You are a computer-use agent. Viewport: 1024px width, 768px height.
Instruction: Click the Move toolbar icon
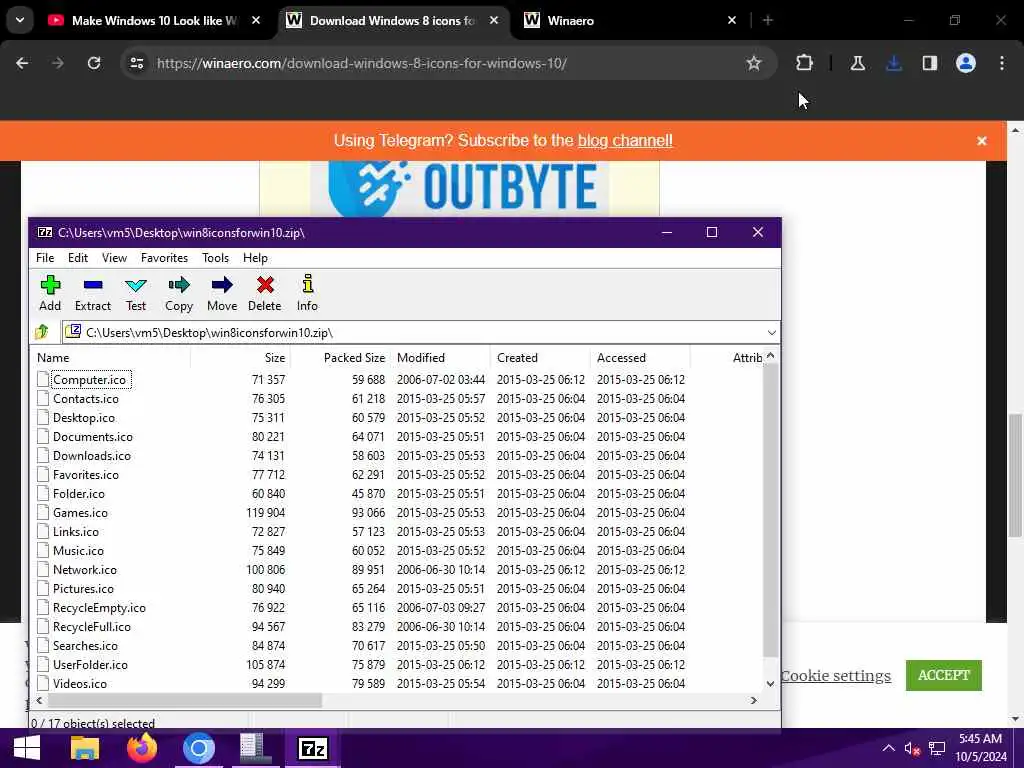click(222, 293)
